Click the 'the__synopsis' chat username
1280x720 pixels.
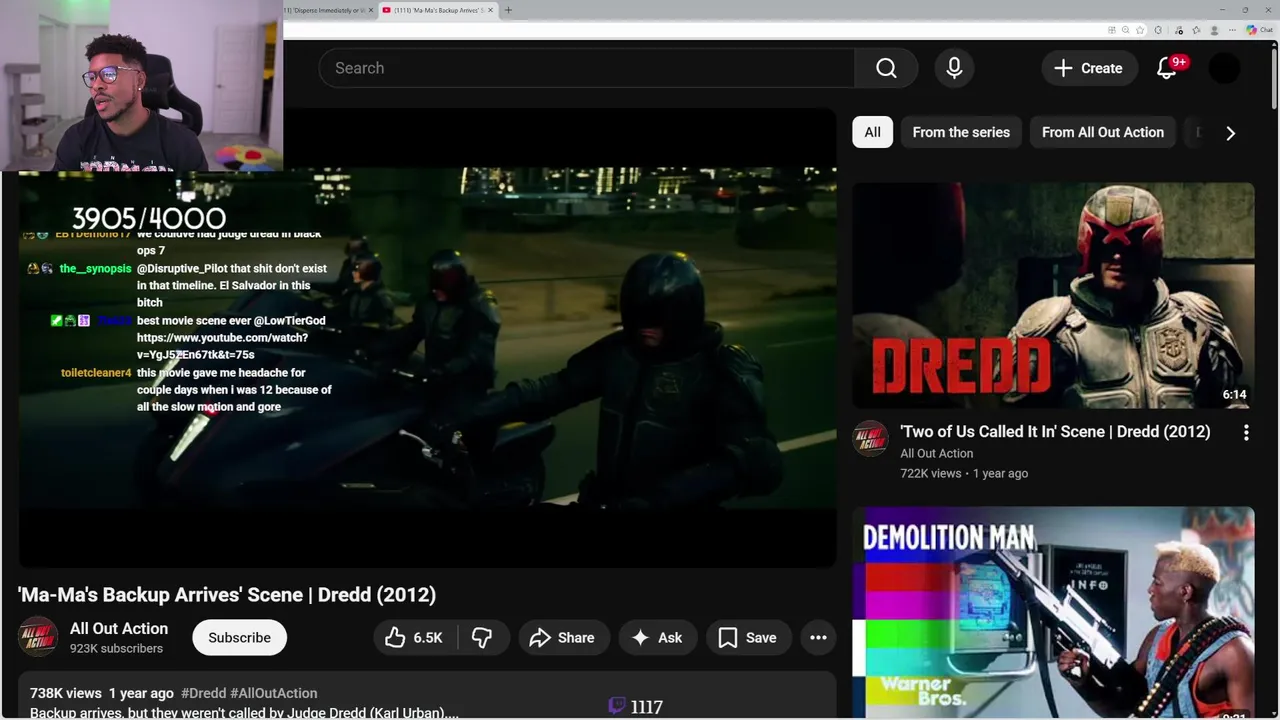95,269
